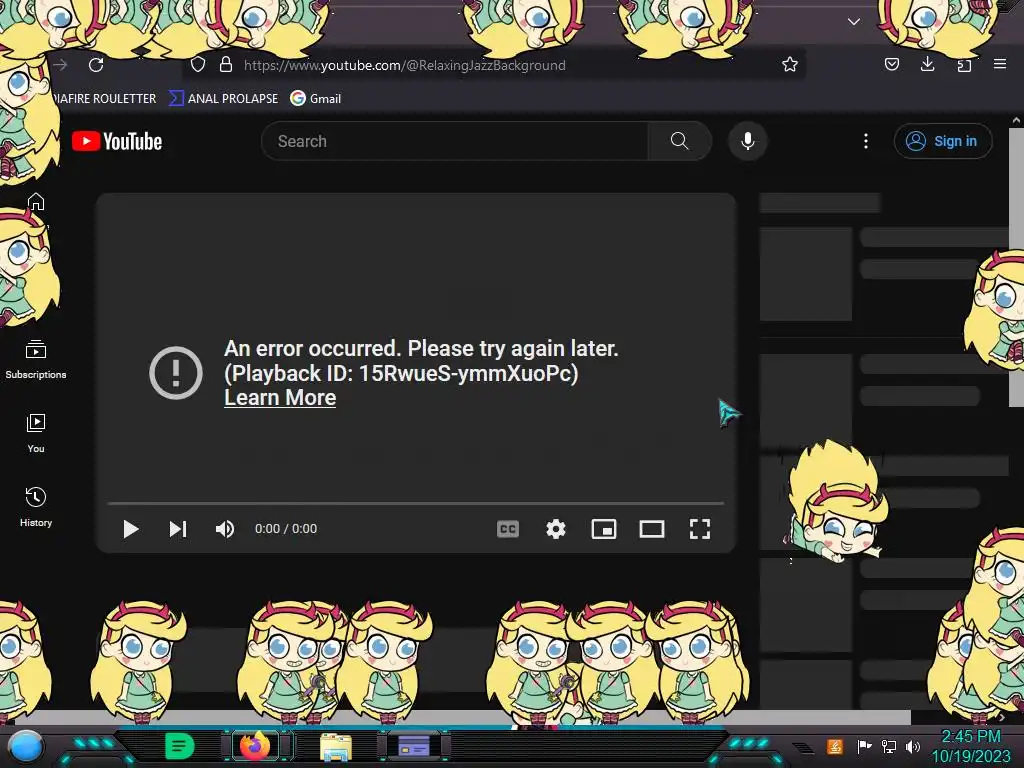The image size is (1024, 768).
Task: Open Subscriptions in the sidebar
Action: pos(36,360)
